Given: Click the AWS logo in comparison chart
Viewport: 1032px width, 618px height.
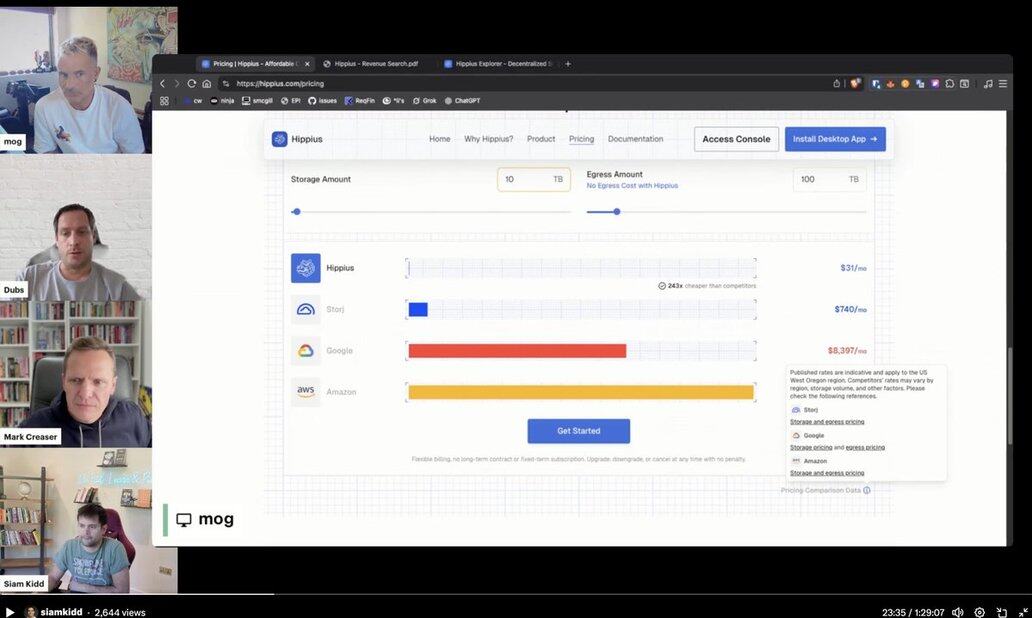Looking at the screenshot, I should (x=305, y=392).
